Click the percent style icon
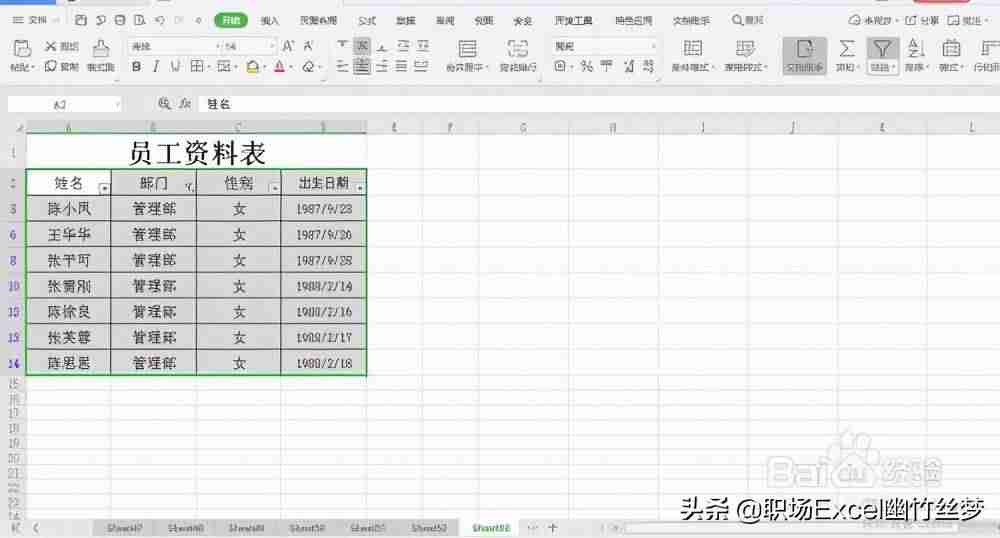 coord(587,66)
